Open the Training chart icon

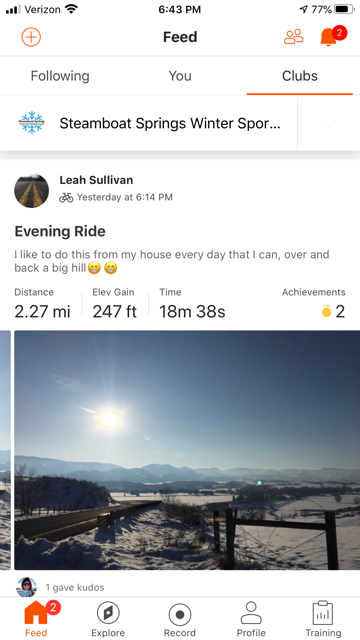(323, 613)
